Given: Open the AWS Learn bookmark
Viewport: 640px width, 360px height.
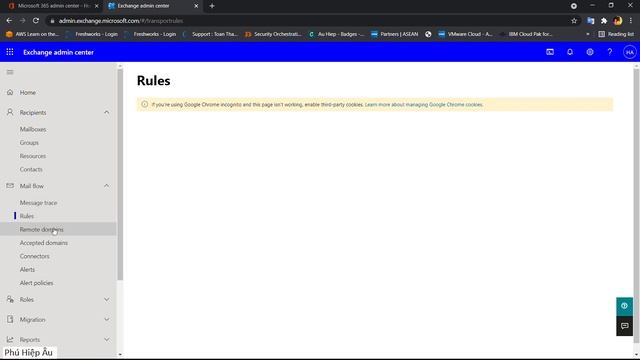Looking at the screenshot, I should coord(33,34).
